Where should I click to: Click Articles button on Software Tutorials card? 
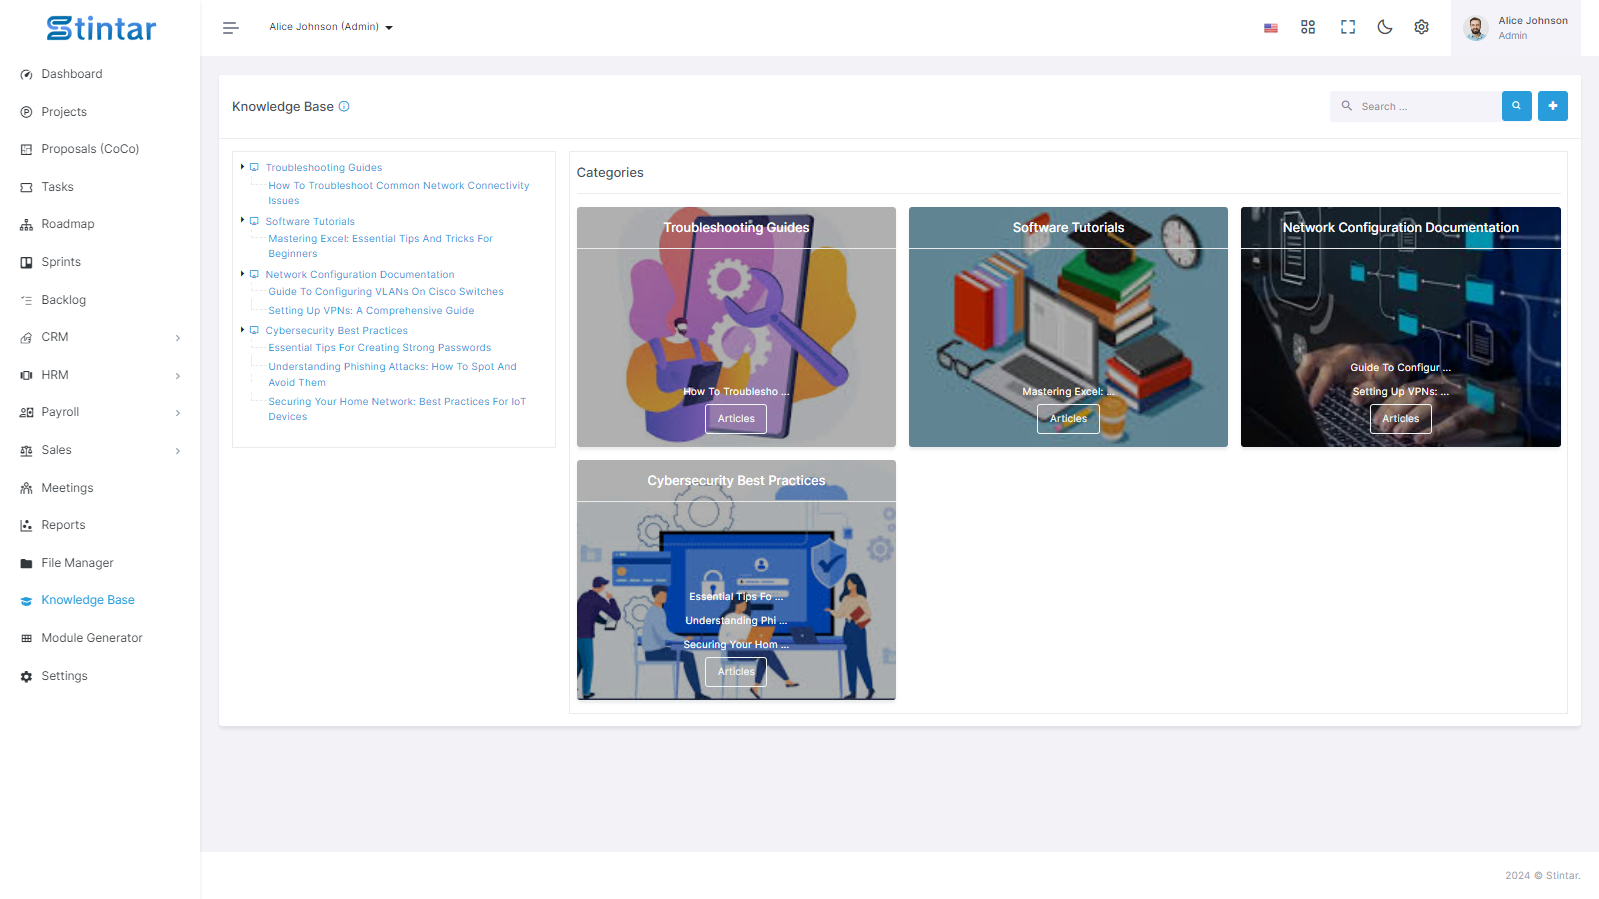pos(1068,419)
